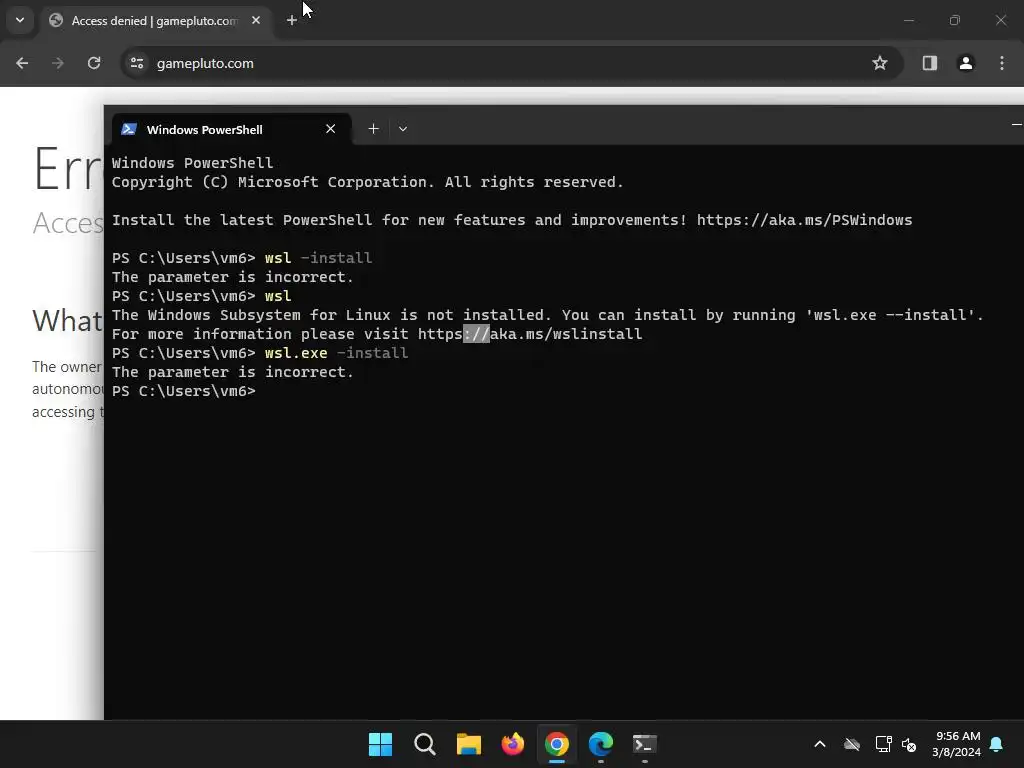Open notifications bell icon
Viewport: 1024px width, 768px height.
(x=997, y=744)
